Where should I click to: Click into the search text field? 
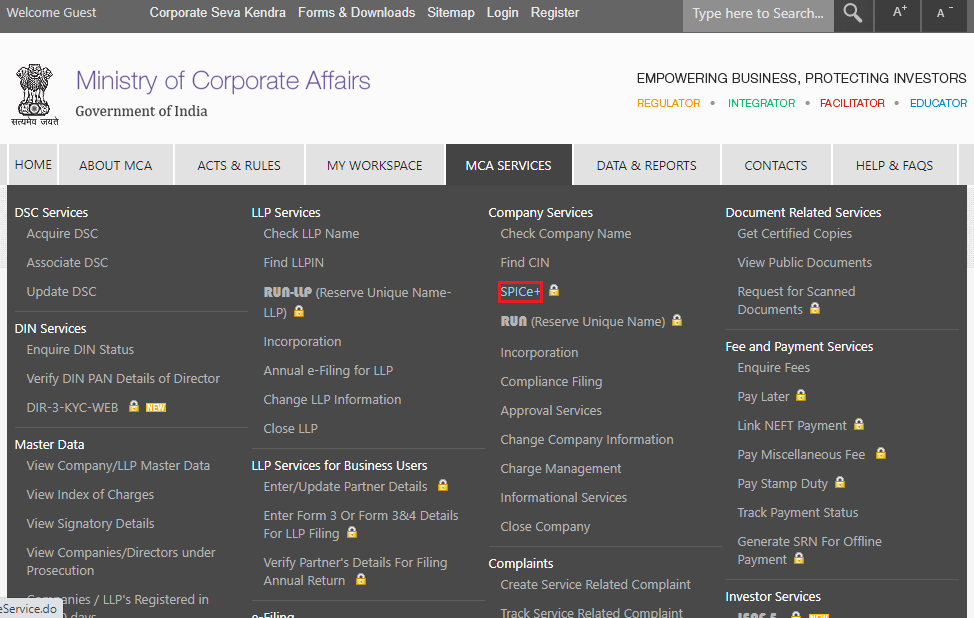[758, 14]
